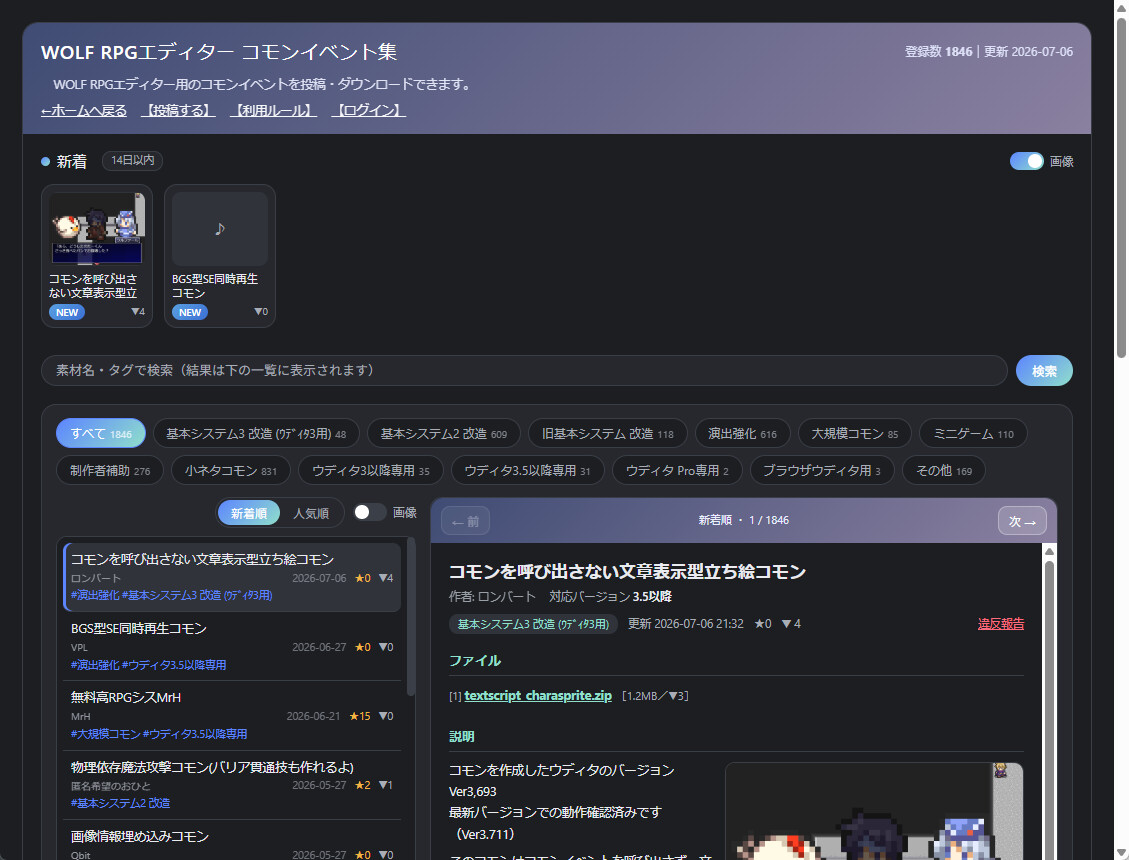
Task: Select the すべて 1846 category filter
Action: click(101, 434)
